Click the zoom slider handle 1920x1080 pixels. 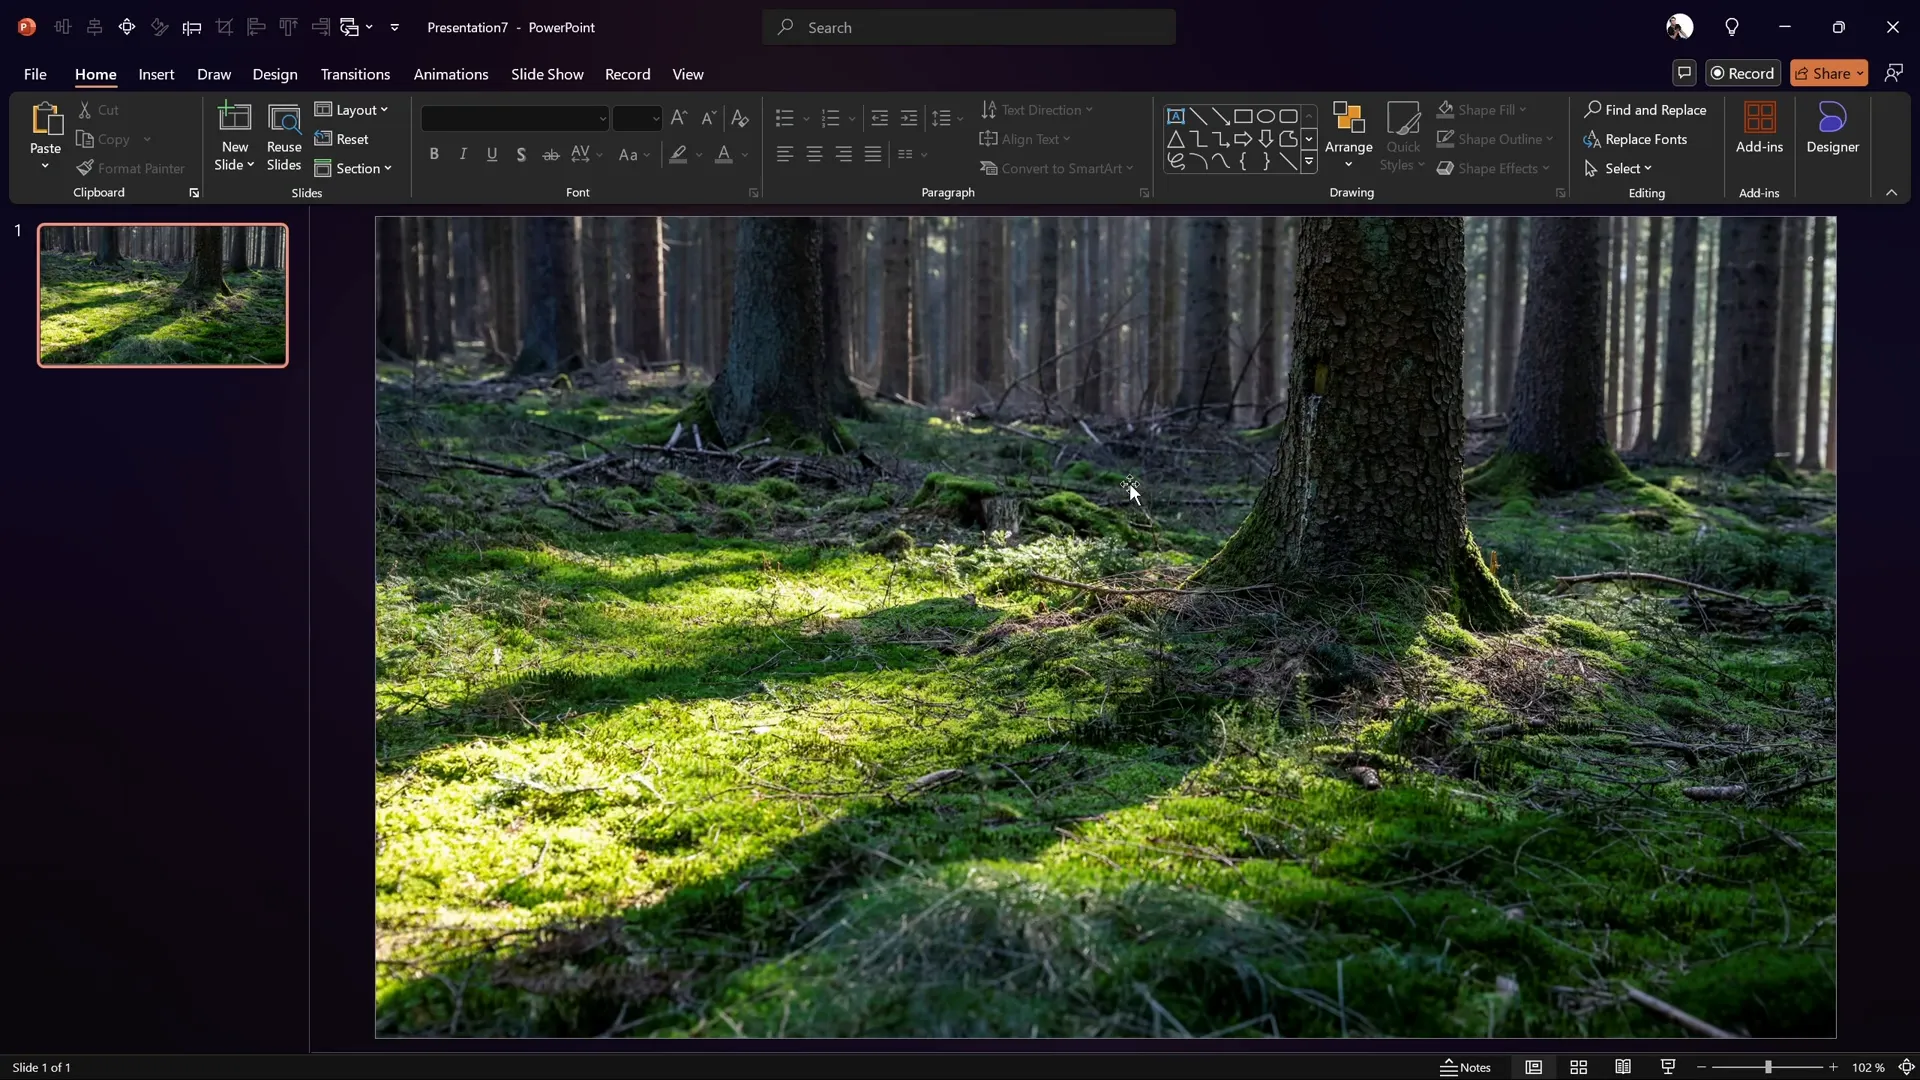click(x=1768, y=1067)
